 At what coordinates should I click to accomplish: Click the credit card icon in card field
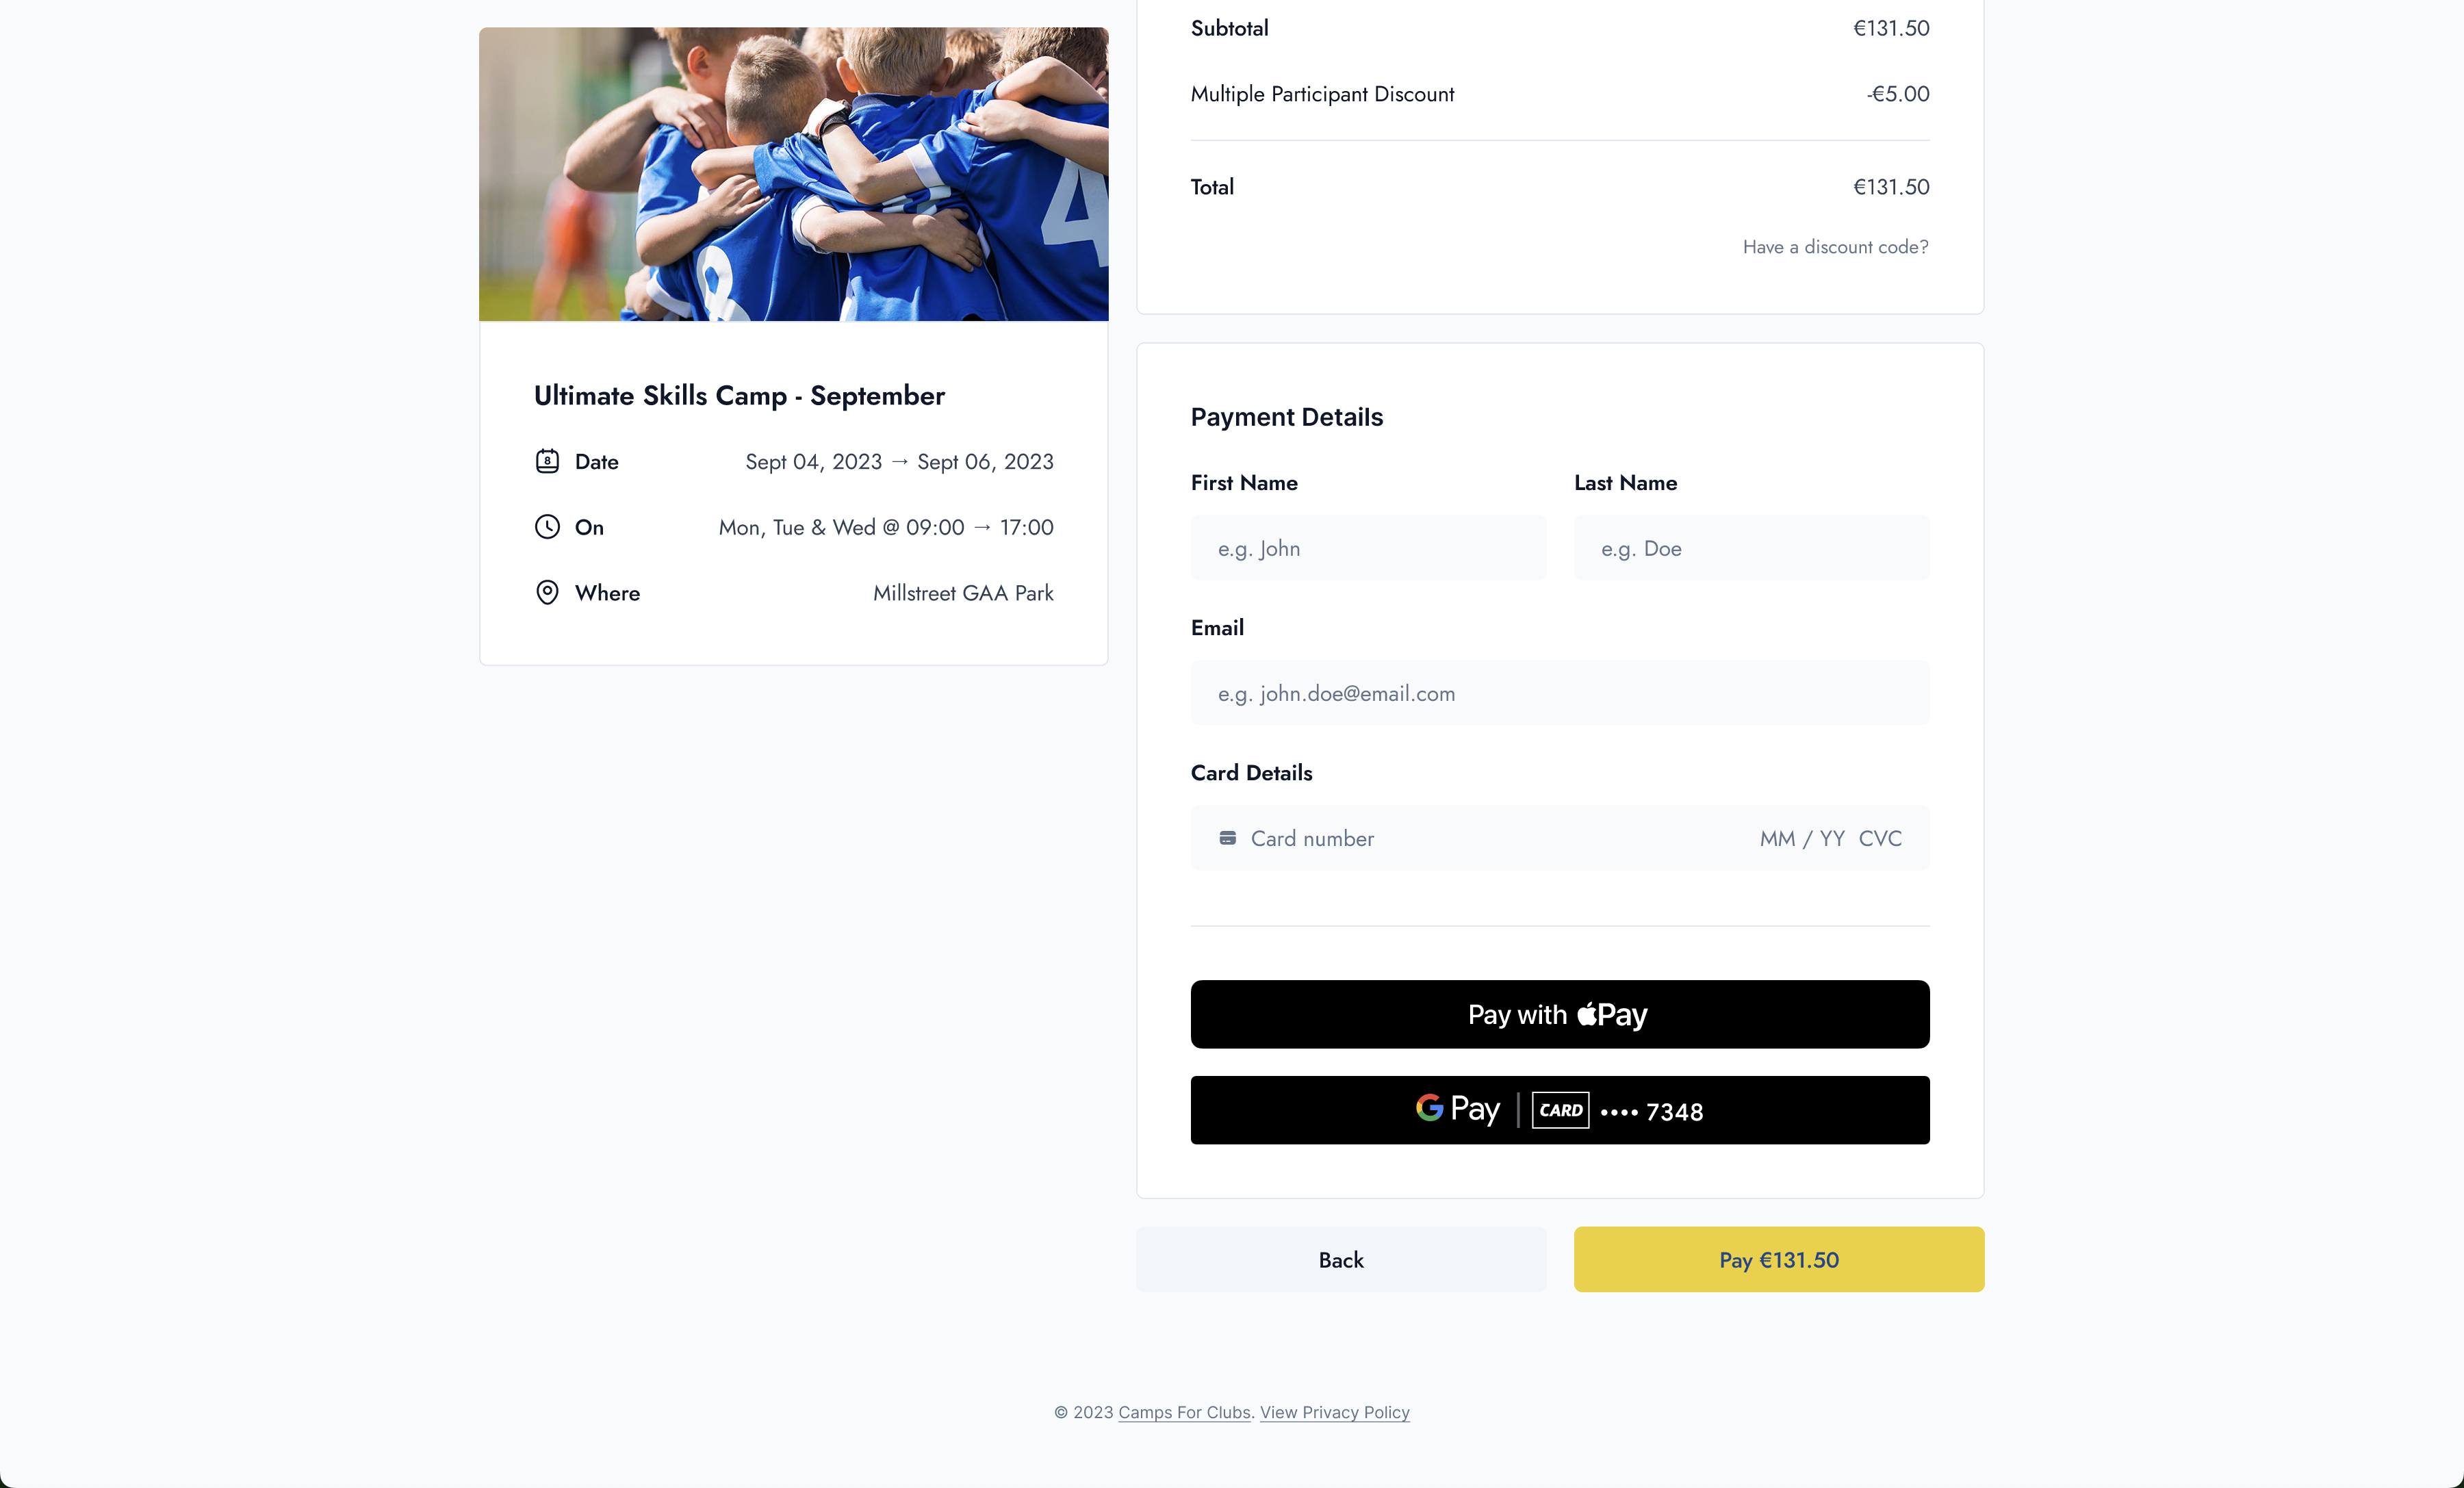click(x=1227, y=838)
